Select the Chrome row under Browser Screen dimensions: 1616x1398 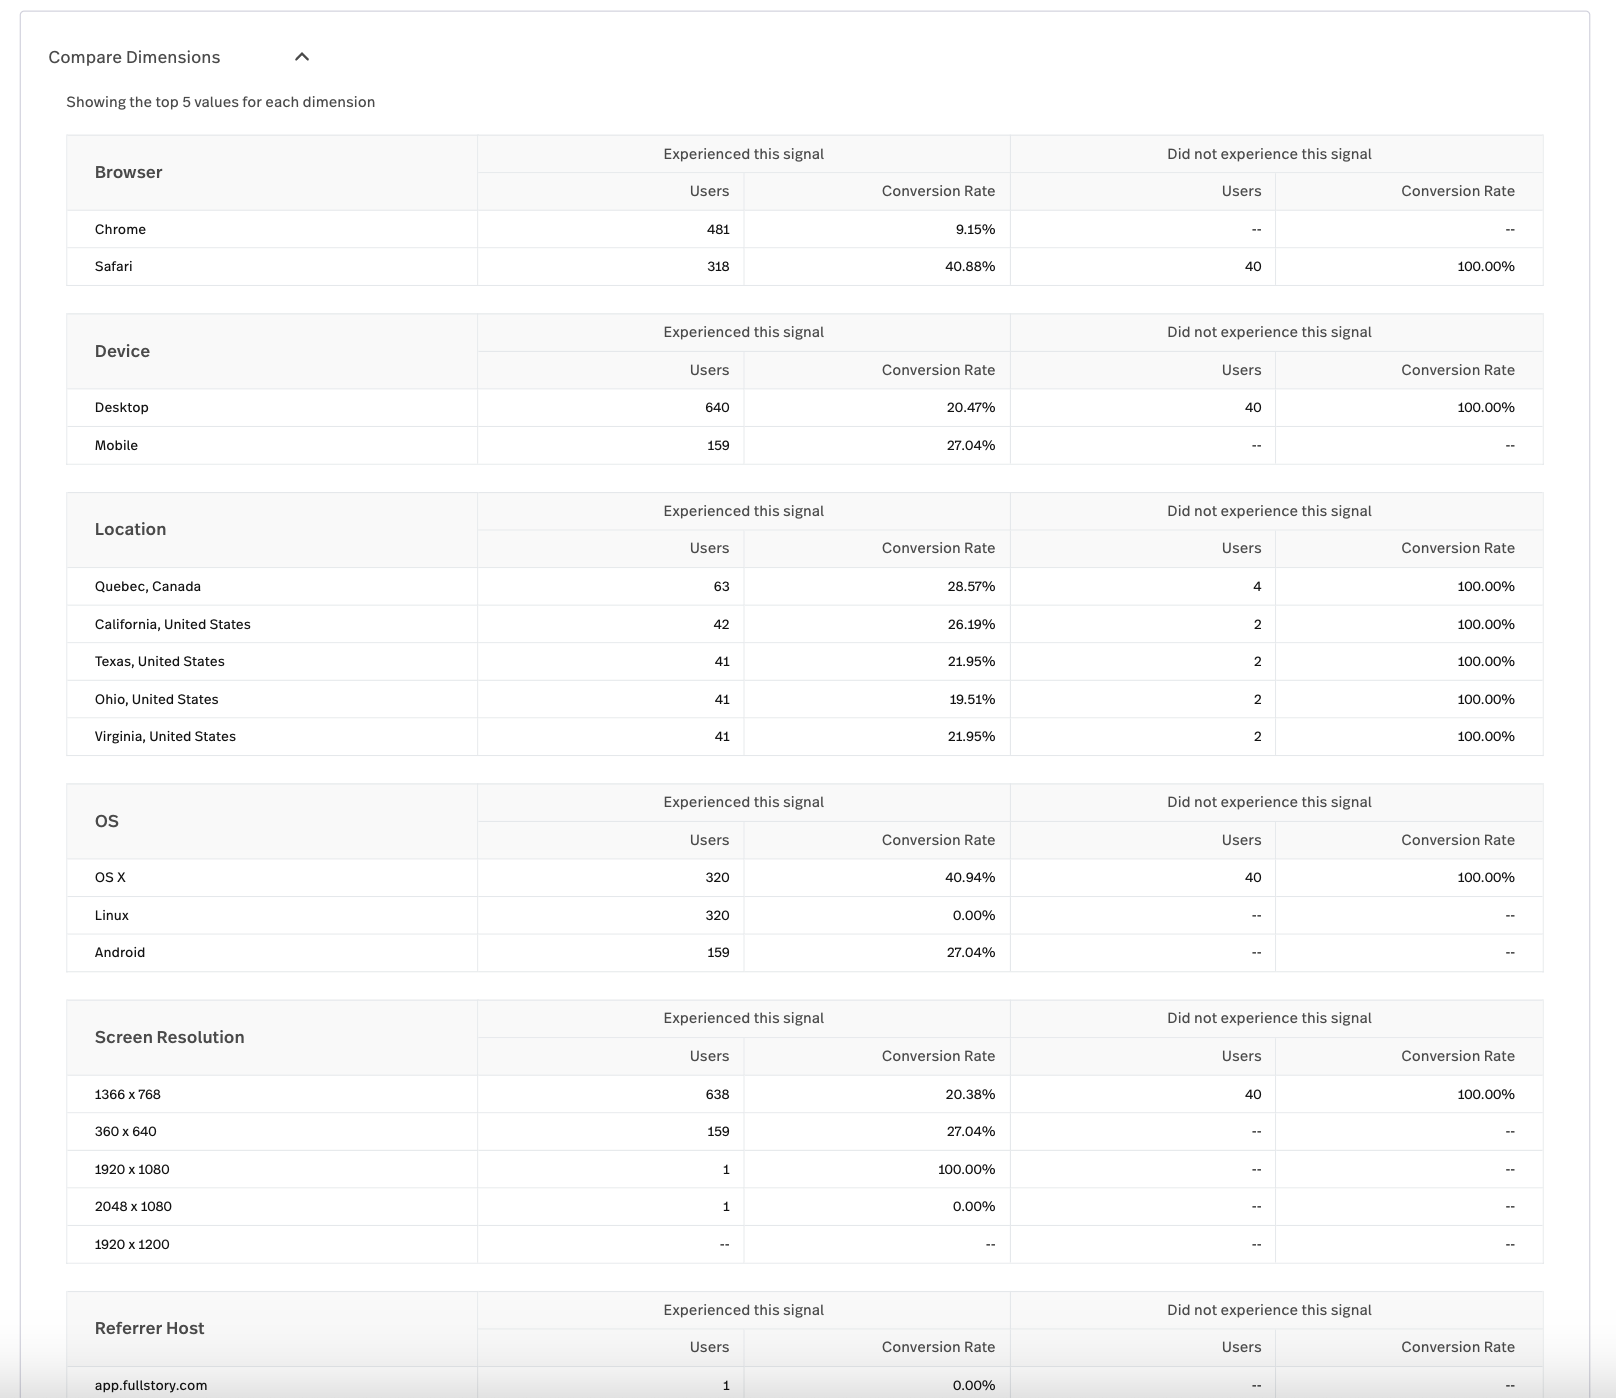[120, 229]
